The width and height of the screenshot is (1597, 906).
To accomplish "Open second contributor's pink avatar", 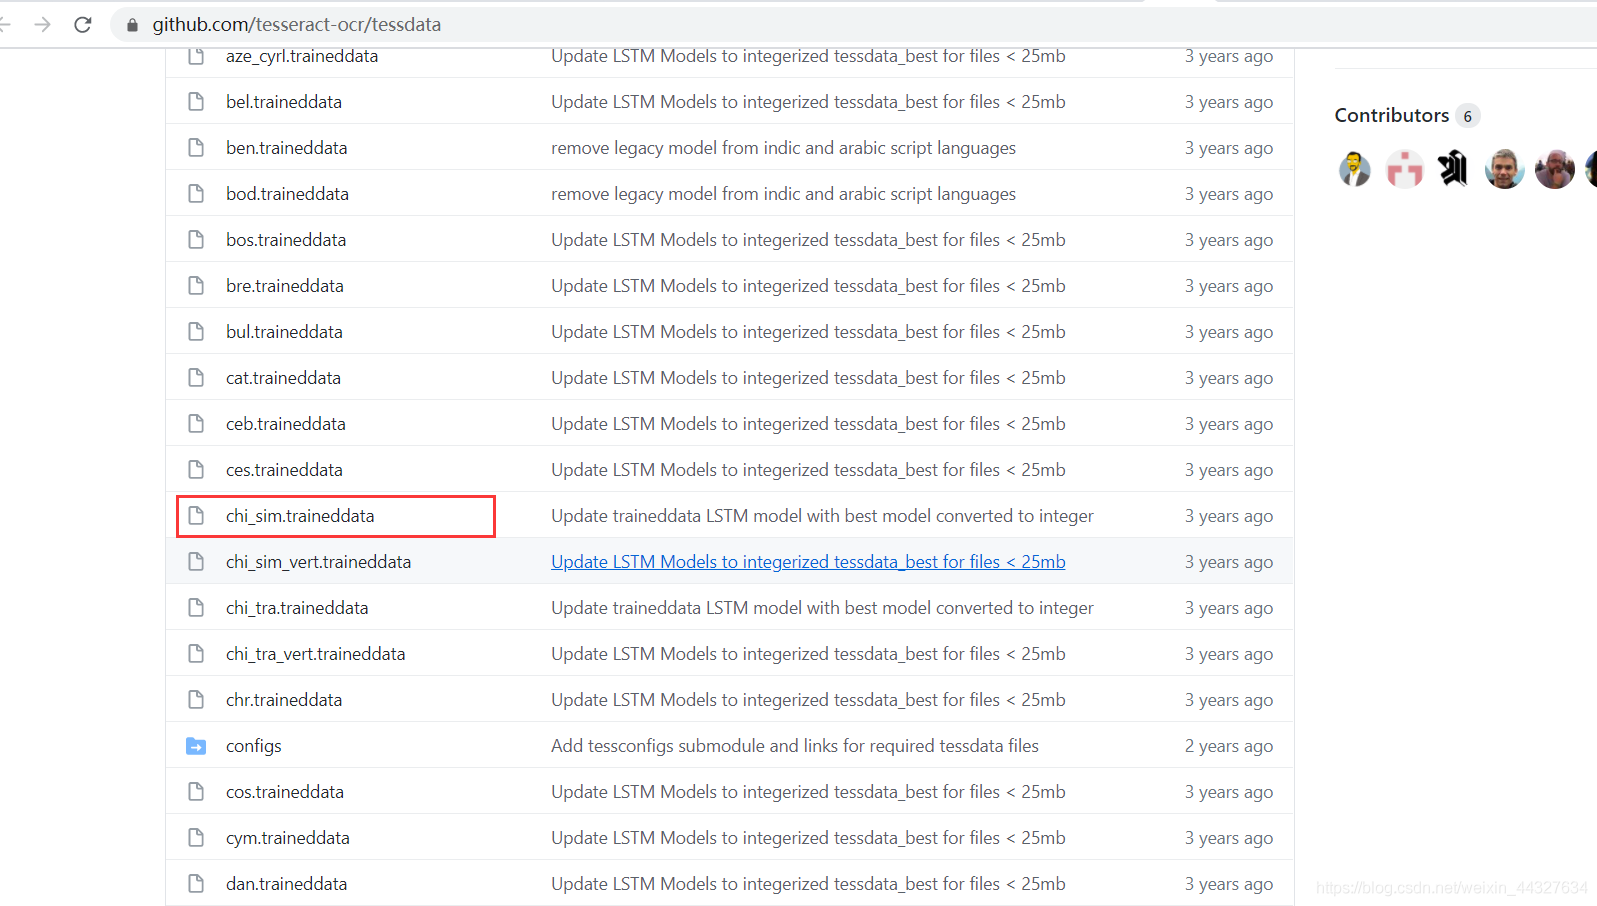I will pyautogui.click(x=1404, y=169).
